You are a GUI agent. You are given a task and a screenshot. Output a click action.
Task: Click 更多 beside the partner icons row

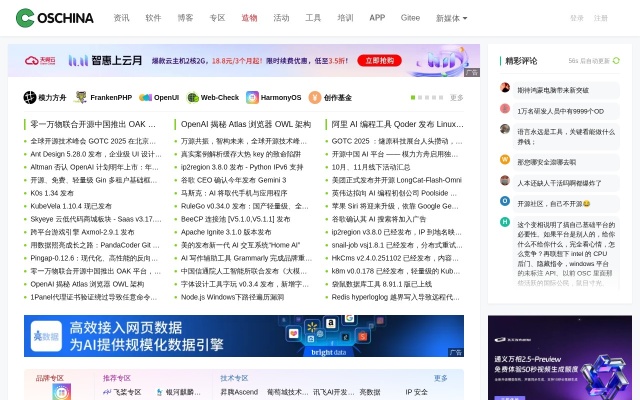(456, 98)
